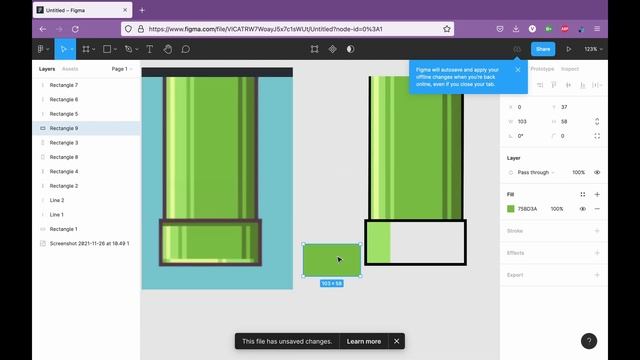Click the independent corners icon
Viewport: 640px width, 360px height.
[x=597, y=136]
